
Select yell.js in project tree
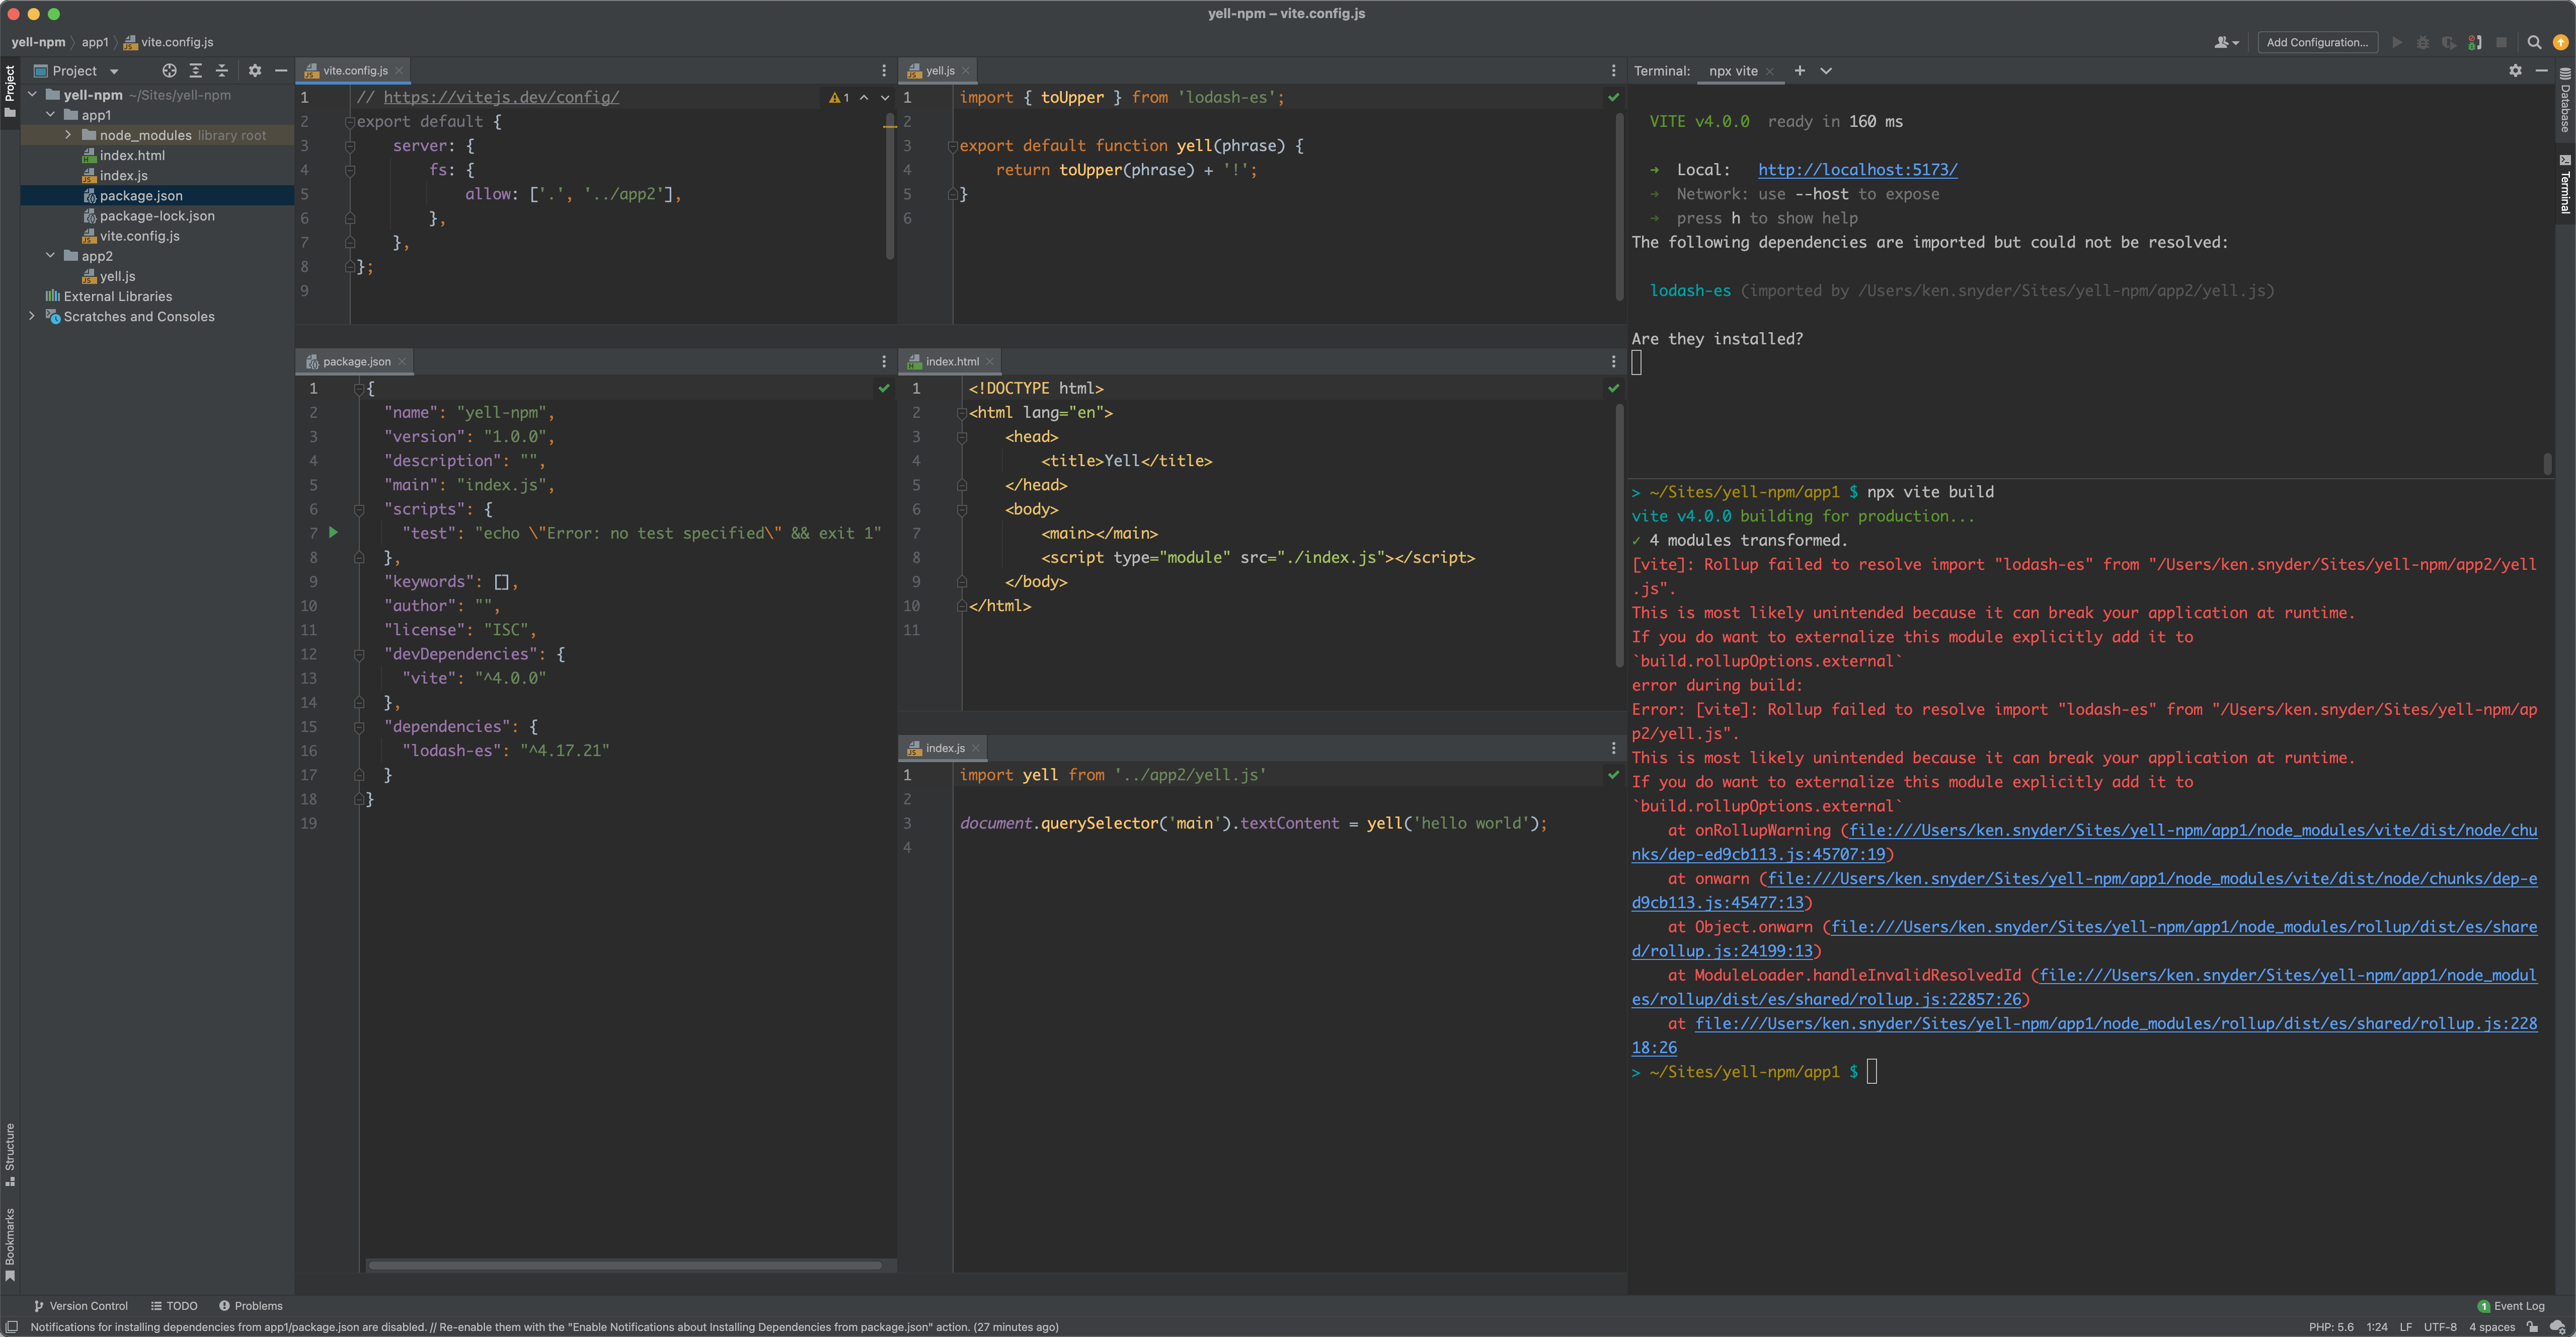coord(117,276)
